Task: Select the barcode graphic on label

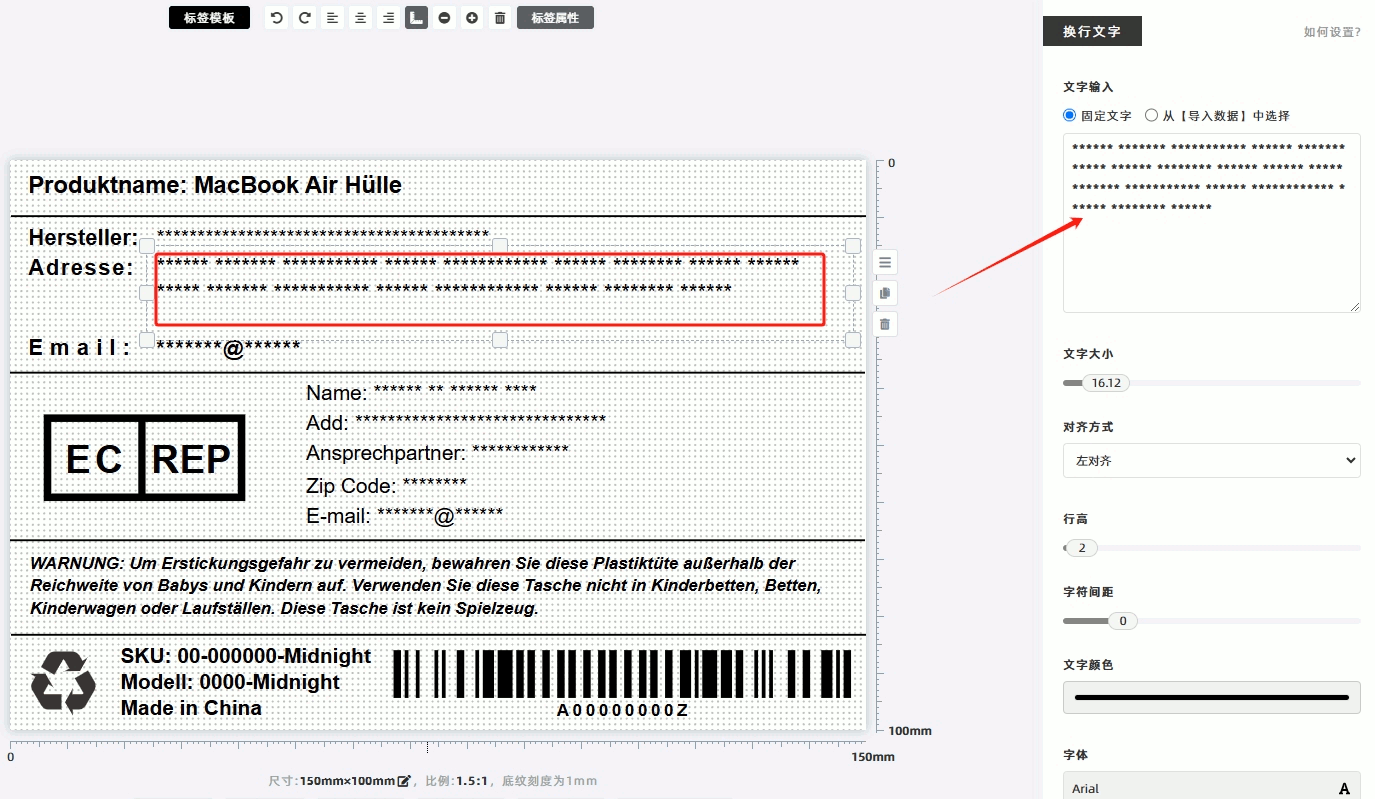Action: point(622,674)
